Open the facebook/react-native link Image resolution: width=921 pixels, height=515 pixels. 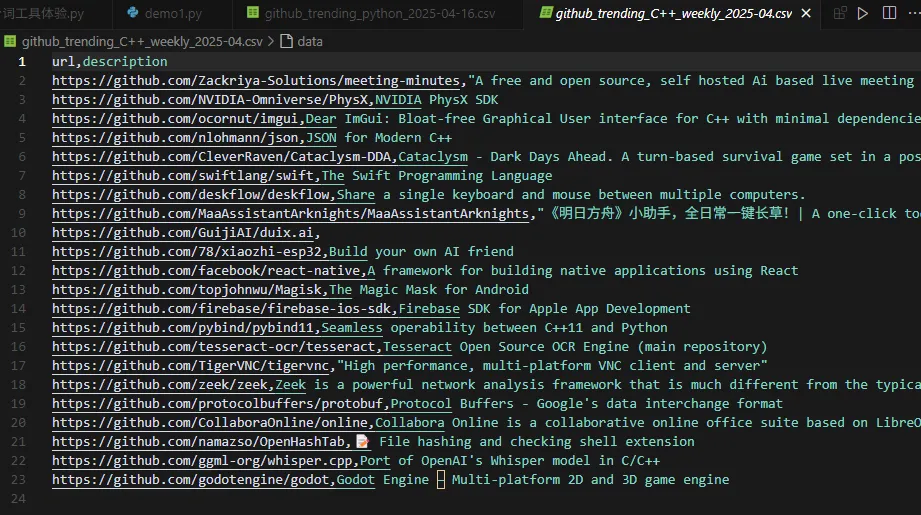point(206,271)
